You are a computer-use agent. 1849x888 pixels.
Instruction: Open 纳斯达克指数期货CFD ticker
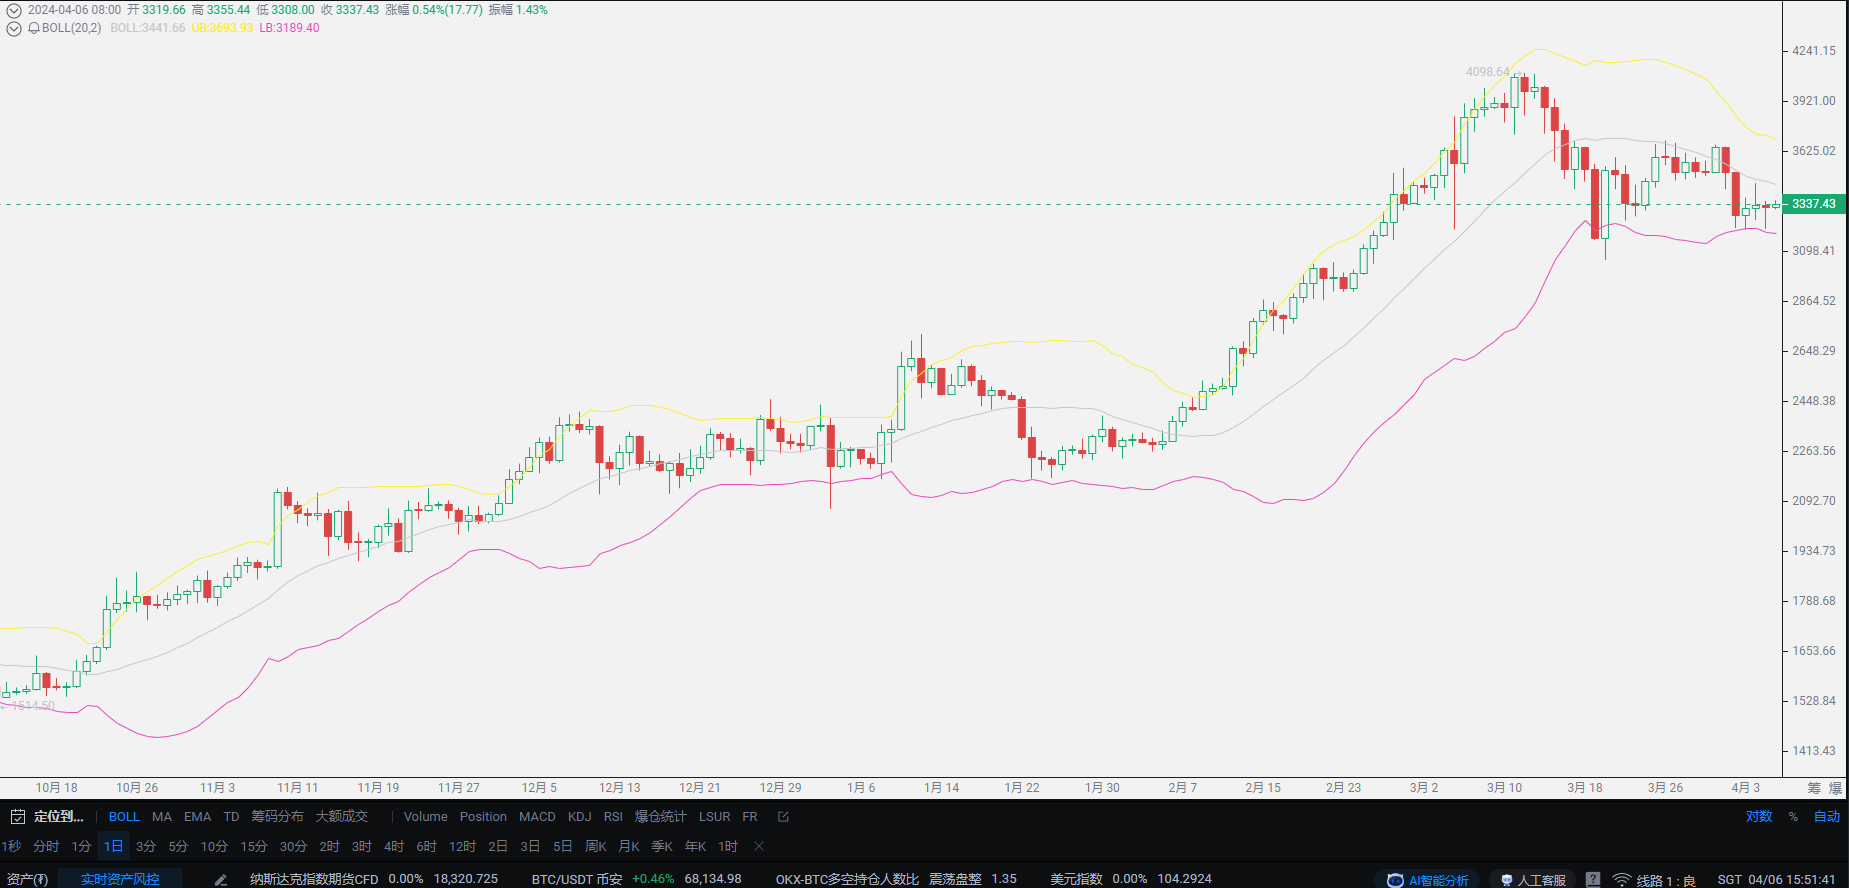point(314,879)
